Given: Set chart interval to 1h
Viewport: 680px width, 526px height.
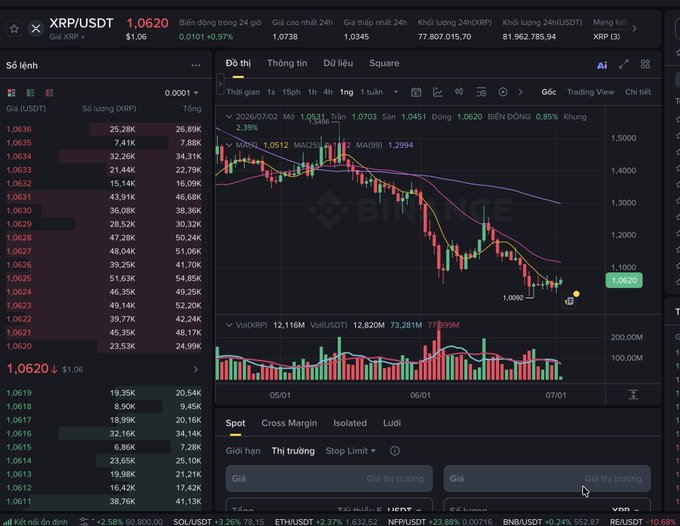Looking at the screenshot, I should pos(312,92).
